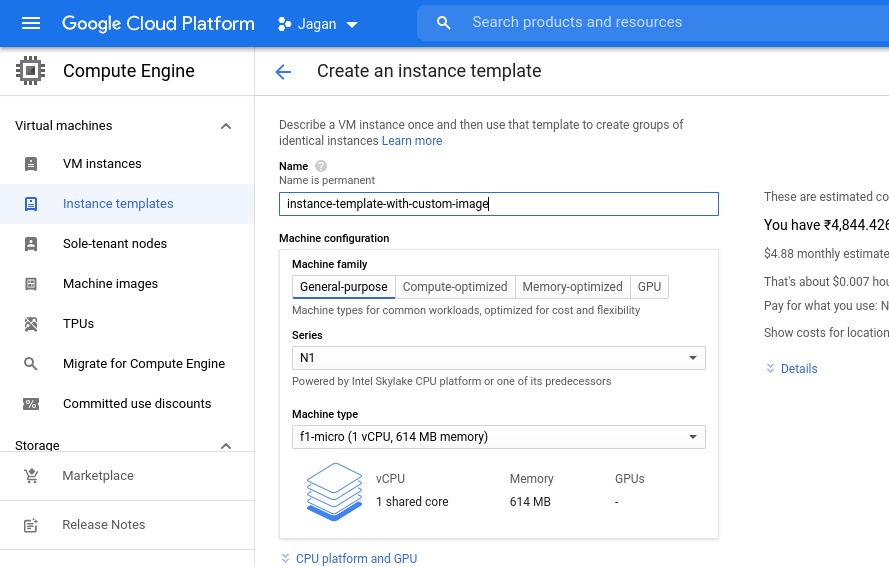Click the '1 shared core' value

pyautogui.click(x=412, y=502)
